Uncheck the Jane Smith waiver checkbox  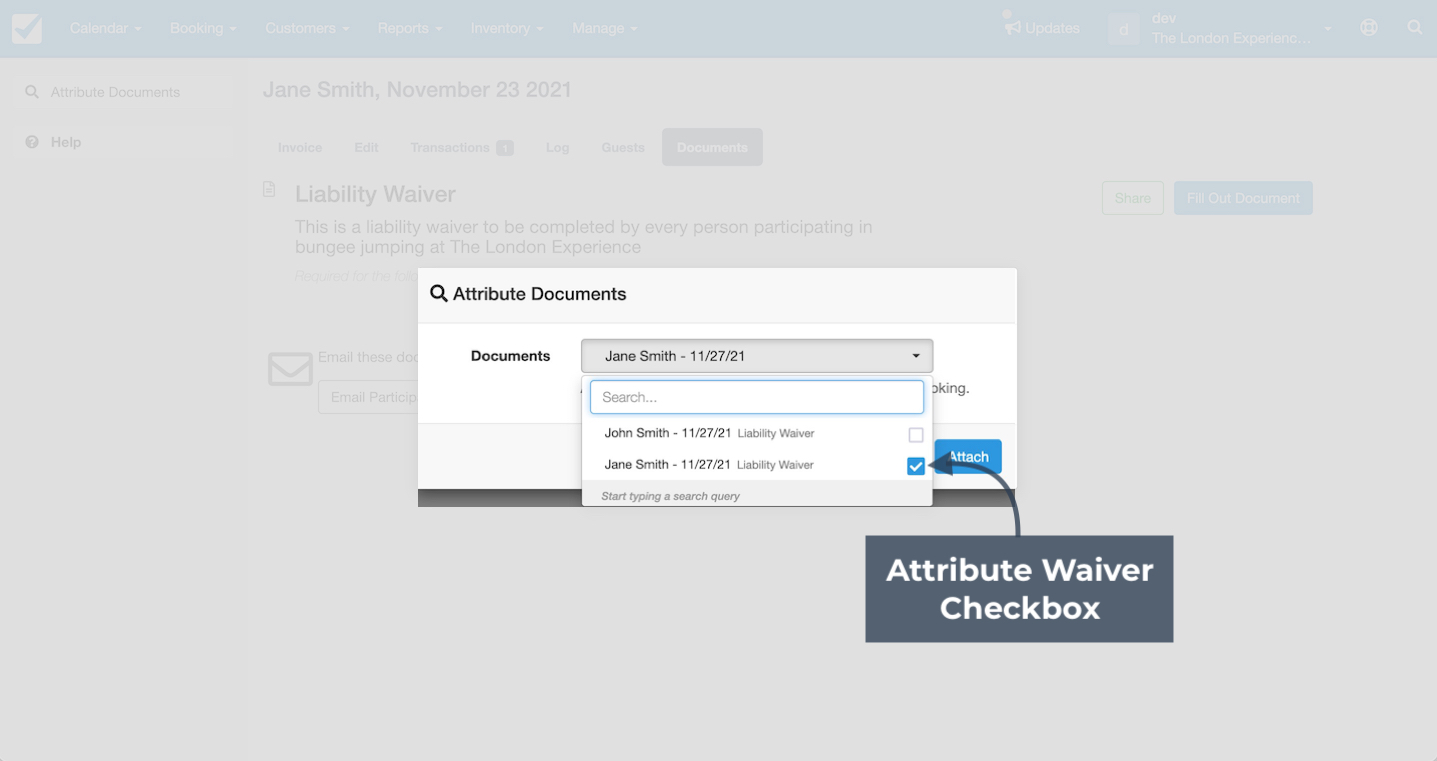pos(916,466)
